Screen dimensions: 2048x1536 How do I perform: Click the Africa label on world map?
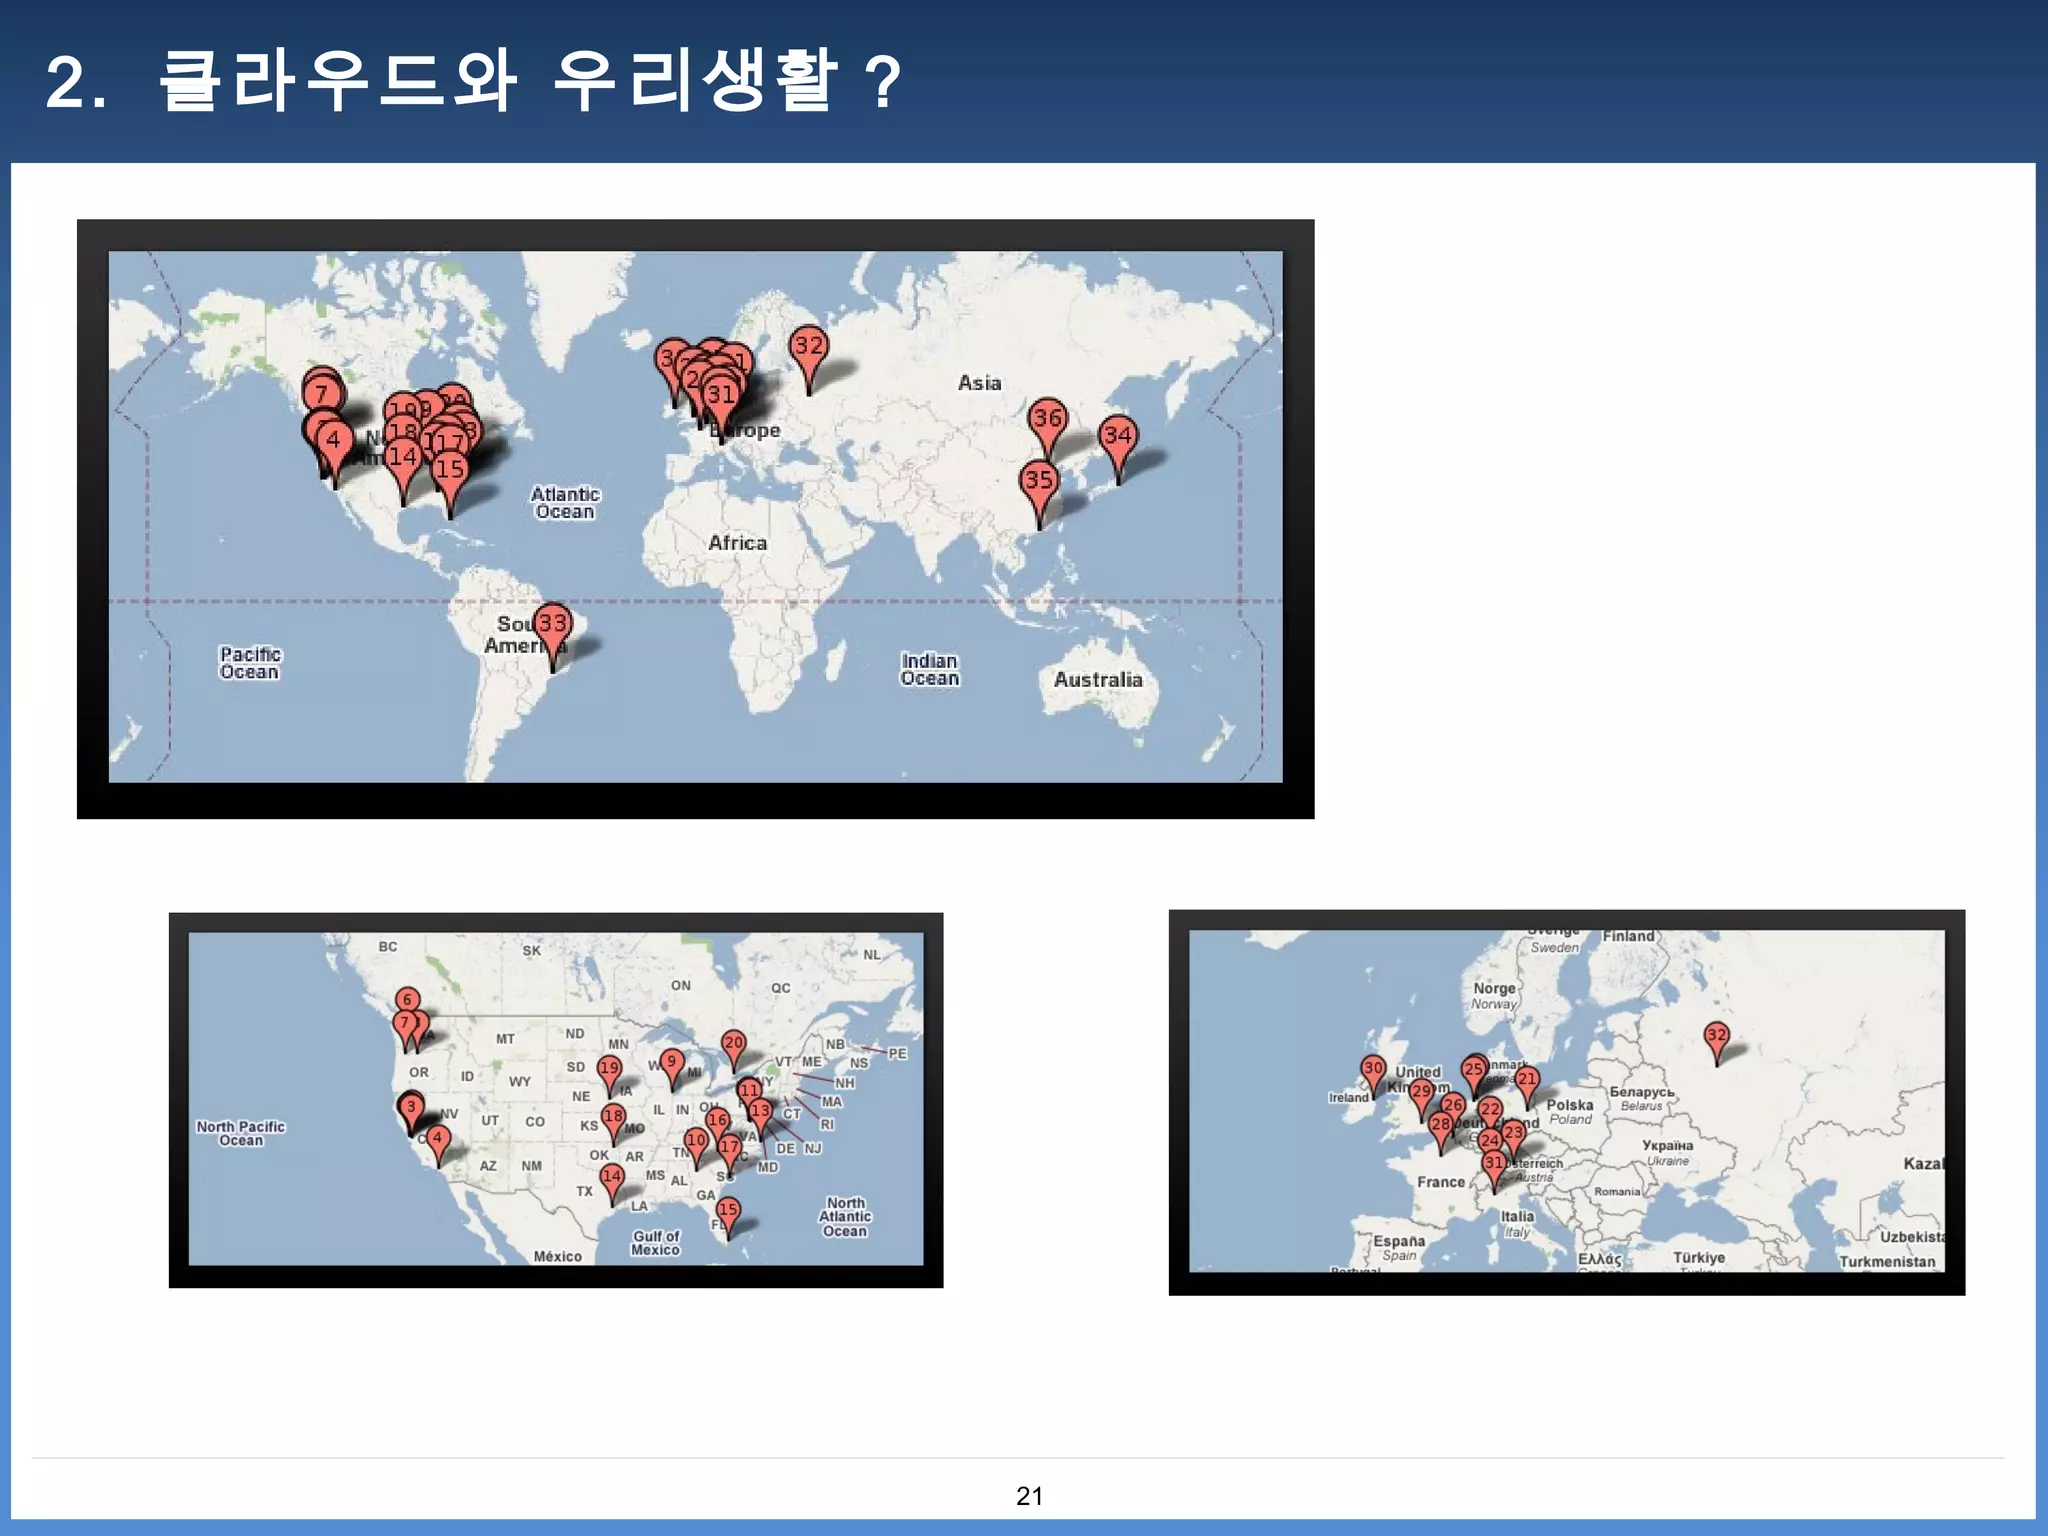737,543
